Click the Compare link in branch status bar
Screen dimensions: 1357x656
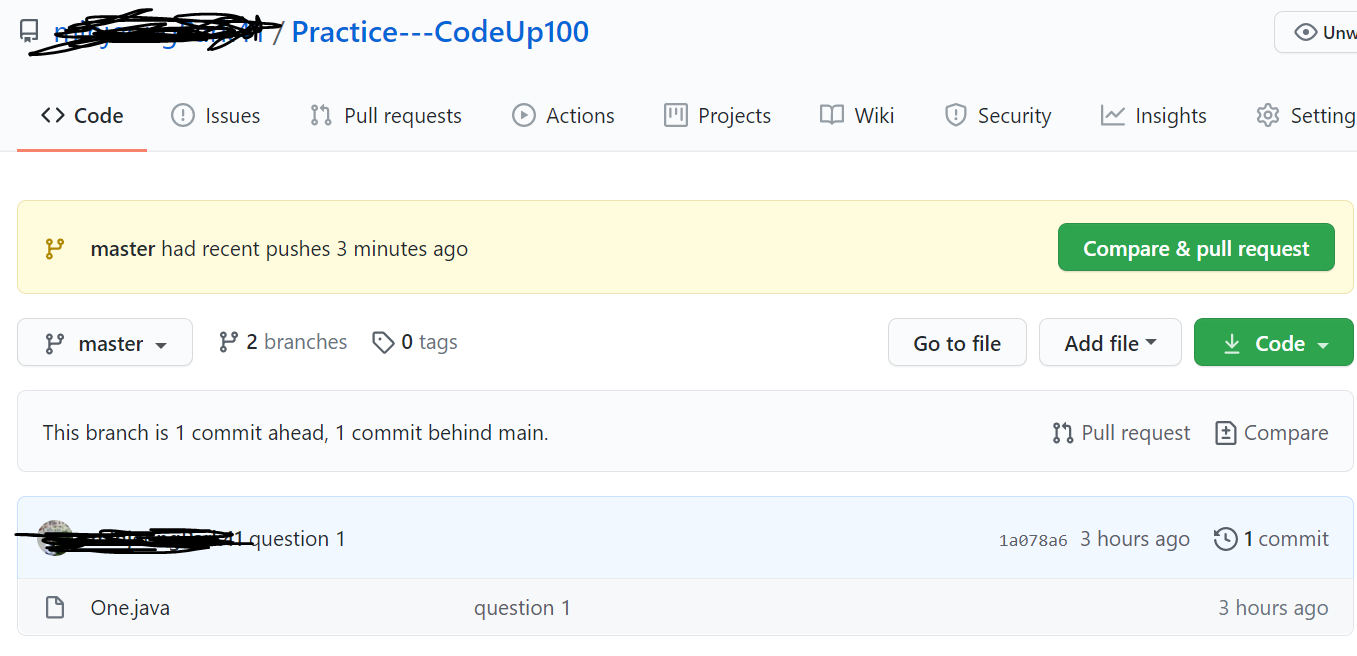pos(1271,433)
